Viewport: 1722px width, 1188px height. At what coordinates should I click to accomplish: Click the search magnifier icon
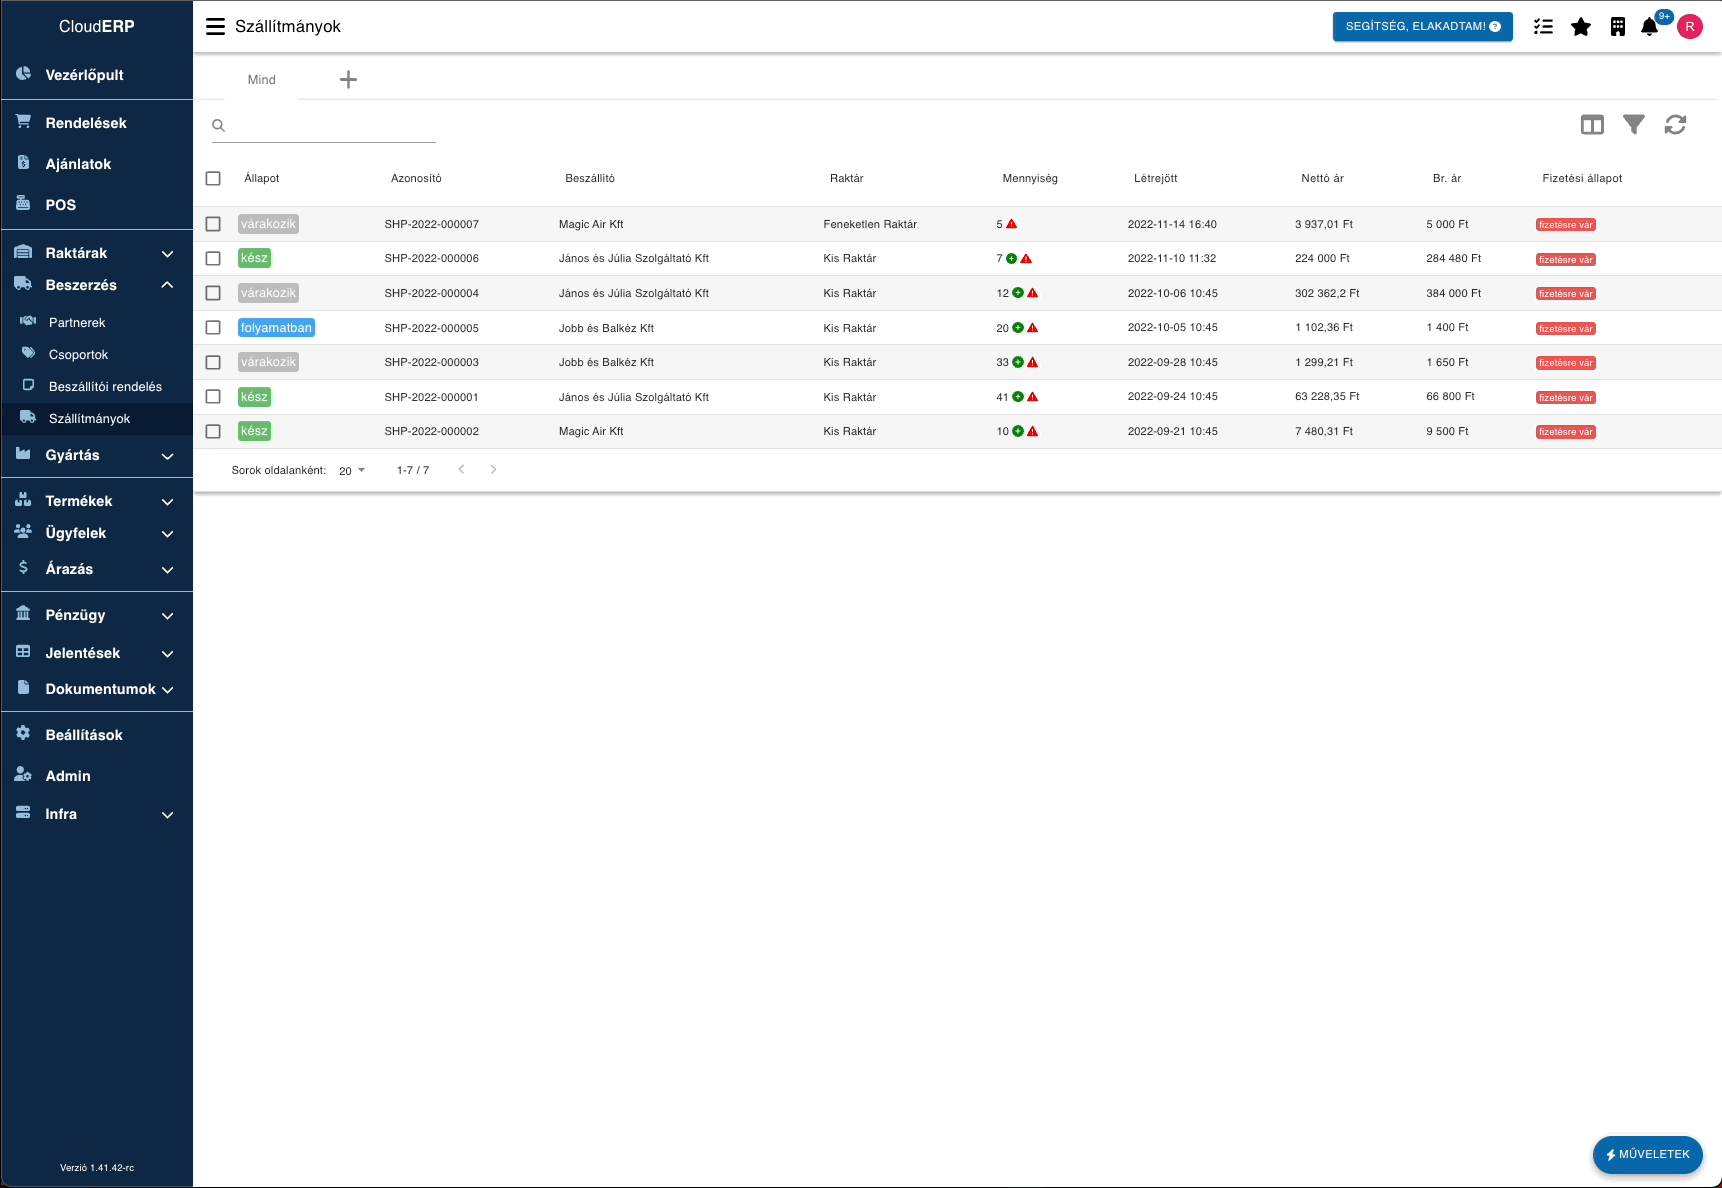coord(218,126)
